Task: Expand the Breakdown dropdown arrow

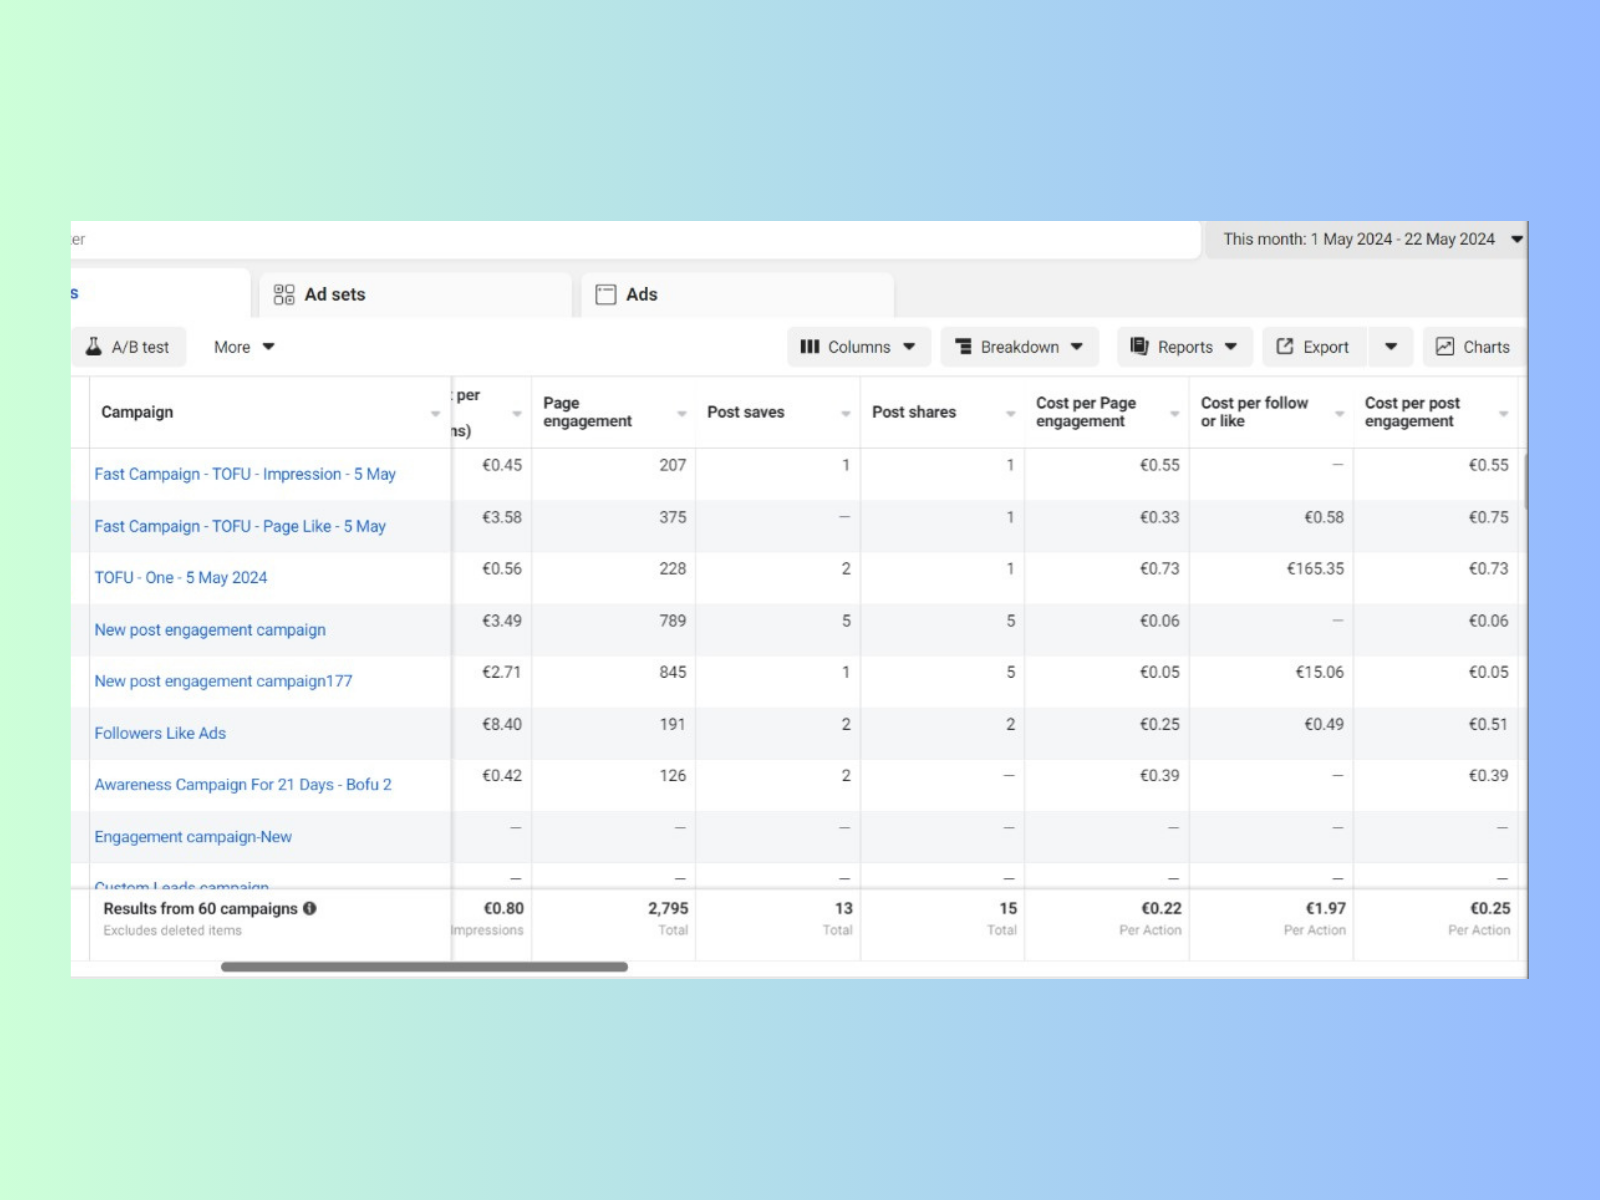Action: [1077, 347]
